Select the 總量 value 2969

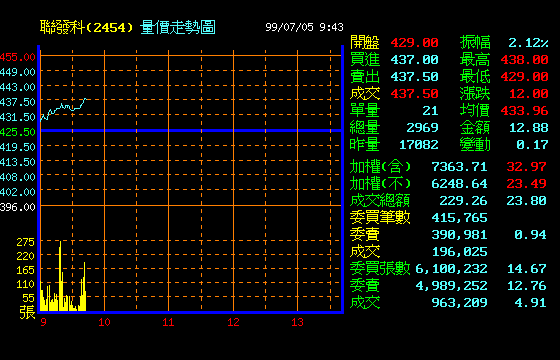point(422,128)
